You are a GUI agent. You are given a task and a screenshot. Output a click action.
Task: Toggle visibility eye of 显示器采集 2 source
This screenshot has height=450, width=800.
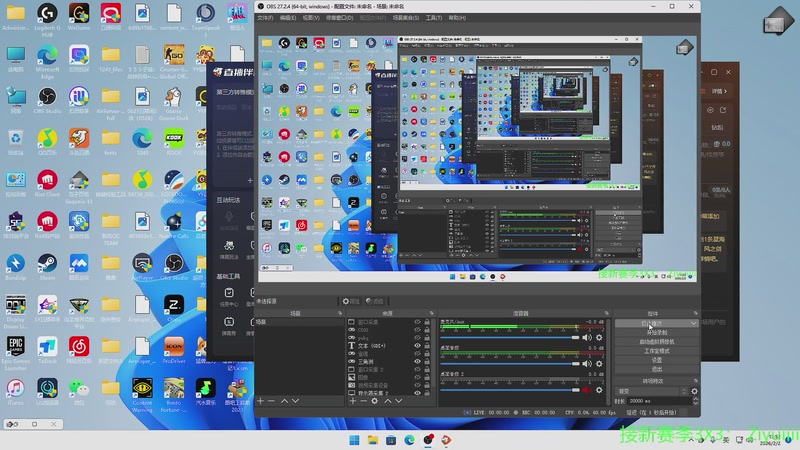417,393
